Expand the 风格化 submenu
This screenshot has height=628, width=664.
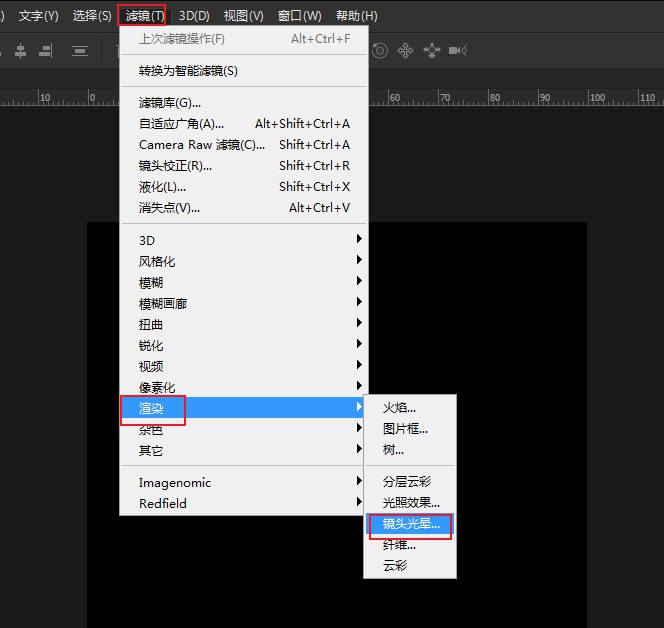coord(244,261)
